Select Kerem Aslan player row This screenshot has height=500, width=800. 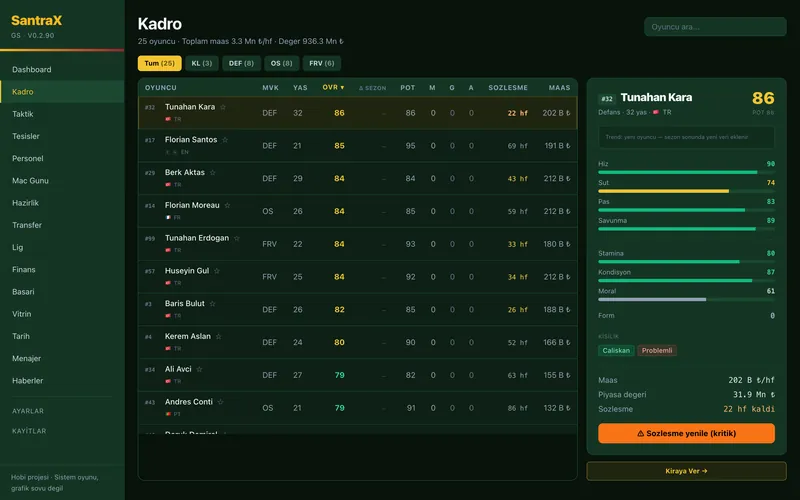[358, 342]
